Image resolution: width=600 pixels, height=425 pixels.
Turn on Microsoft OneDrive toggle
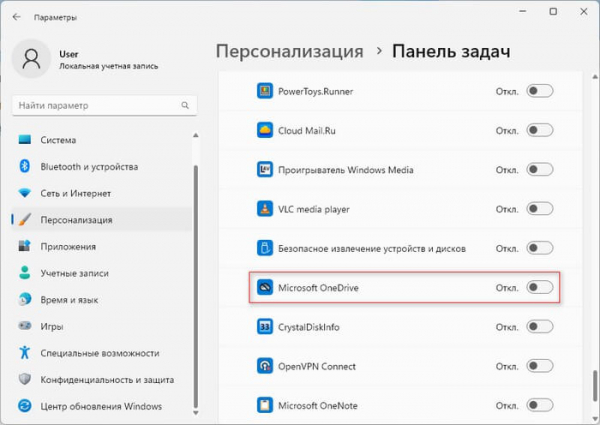(540, 287)
